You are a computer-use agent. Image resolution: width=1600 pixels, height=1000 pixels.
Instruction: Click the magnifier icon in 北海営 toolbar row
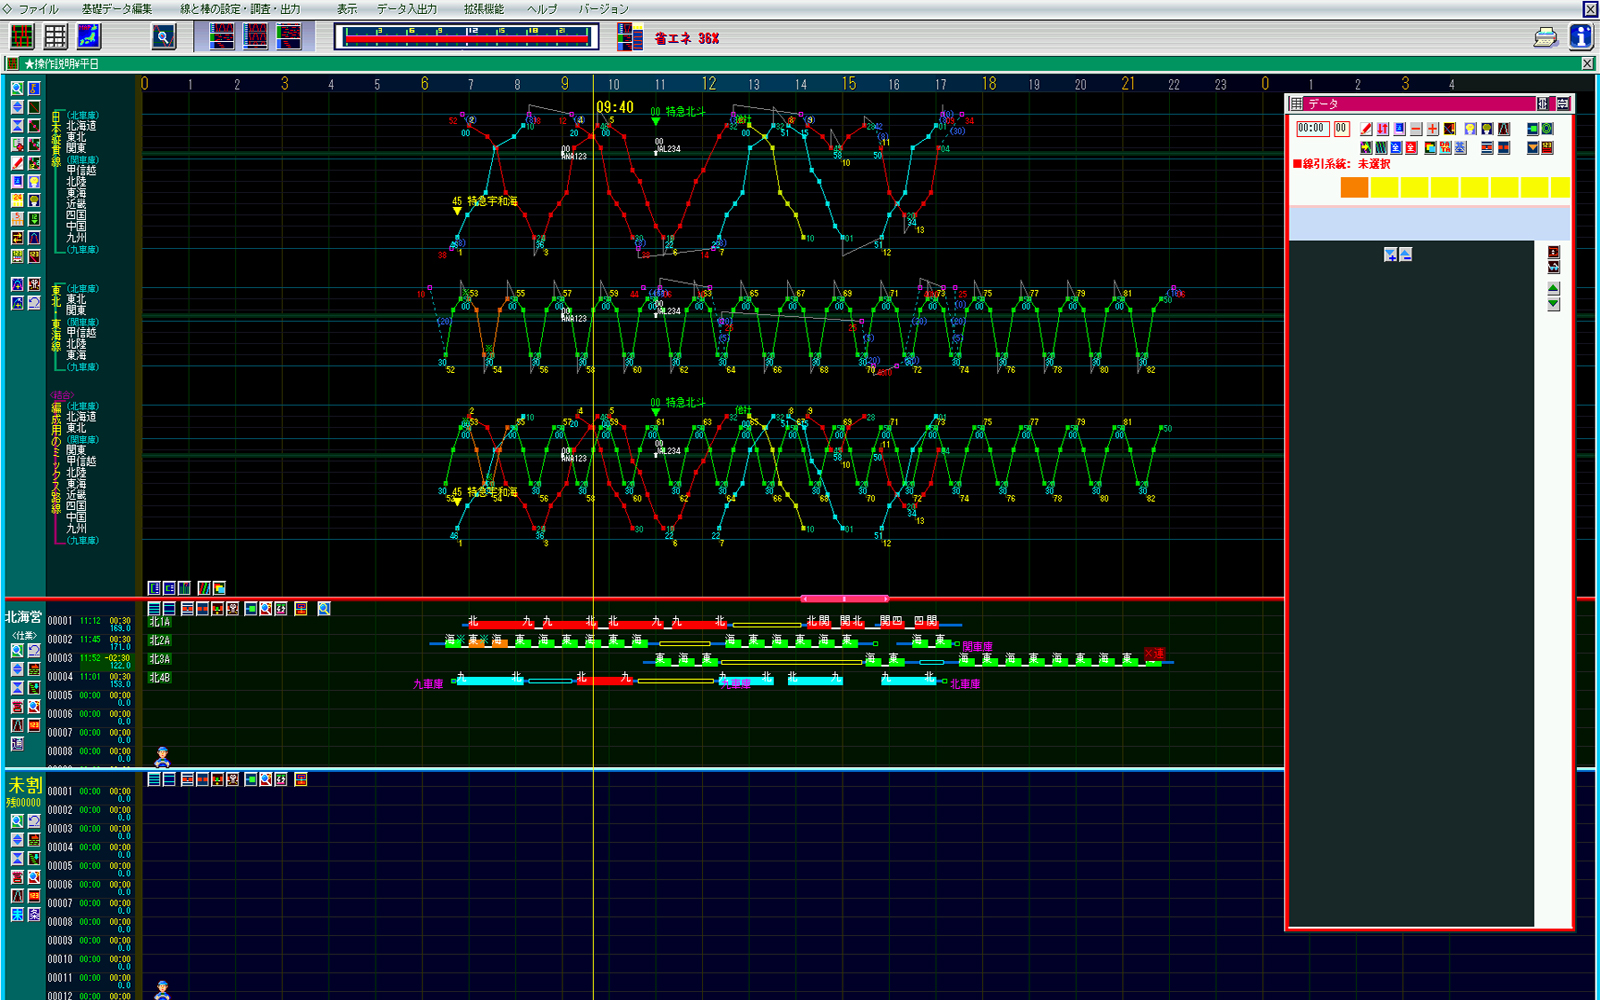click(324, 608)
